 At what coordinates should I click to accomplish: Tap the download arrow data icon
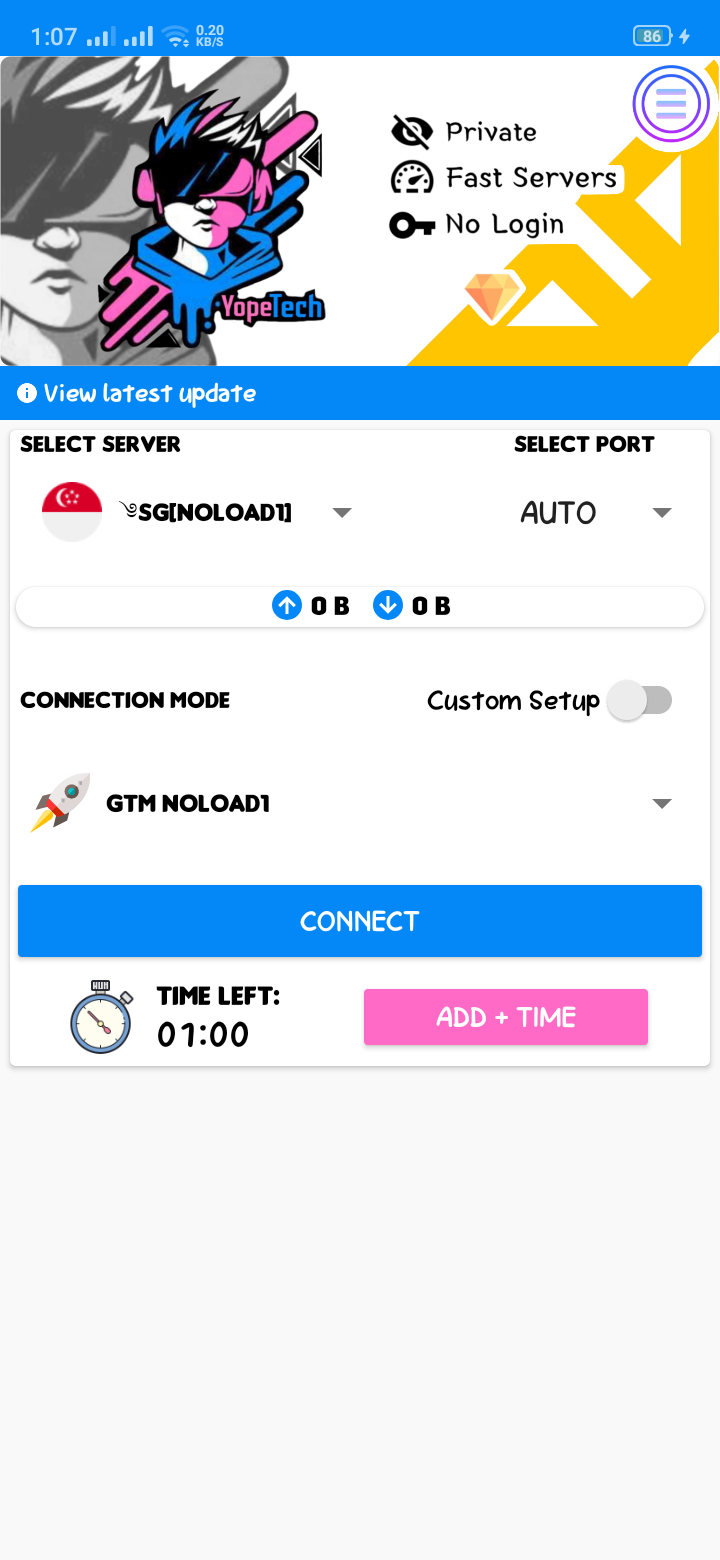point(388,605)
